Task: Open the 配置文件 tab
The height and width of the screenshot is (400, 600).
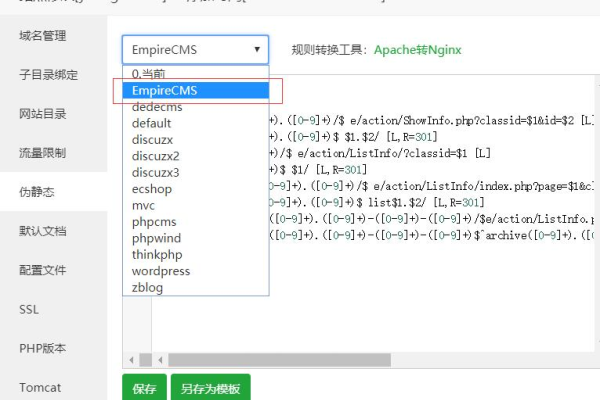Action: click(42, 270)
